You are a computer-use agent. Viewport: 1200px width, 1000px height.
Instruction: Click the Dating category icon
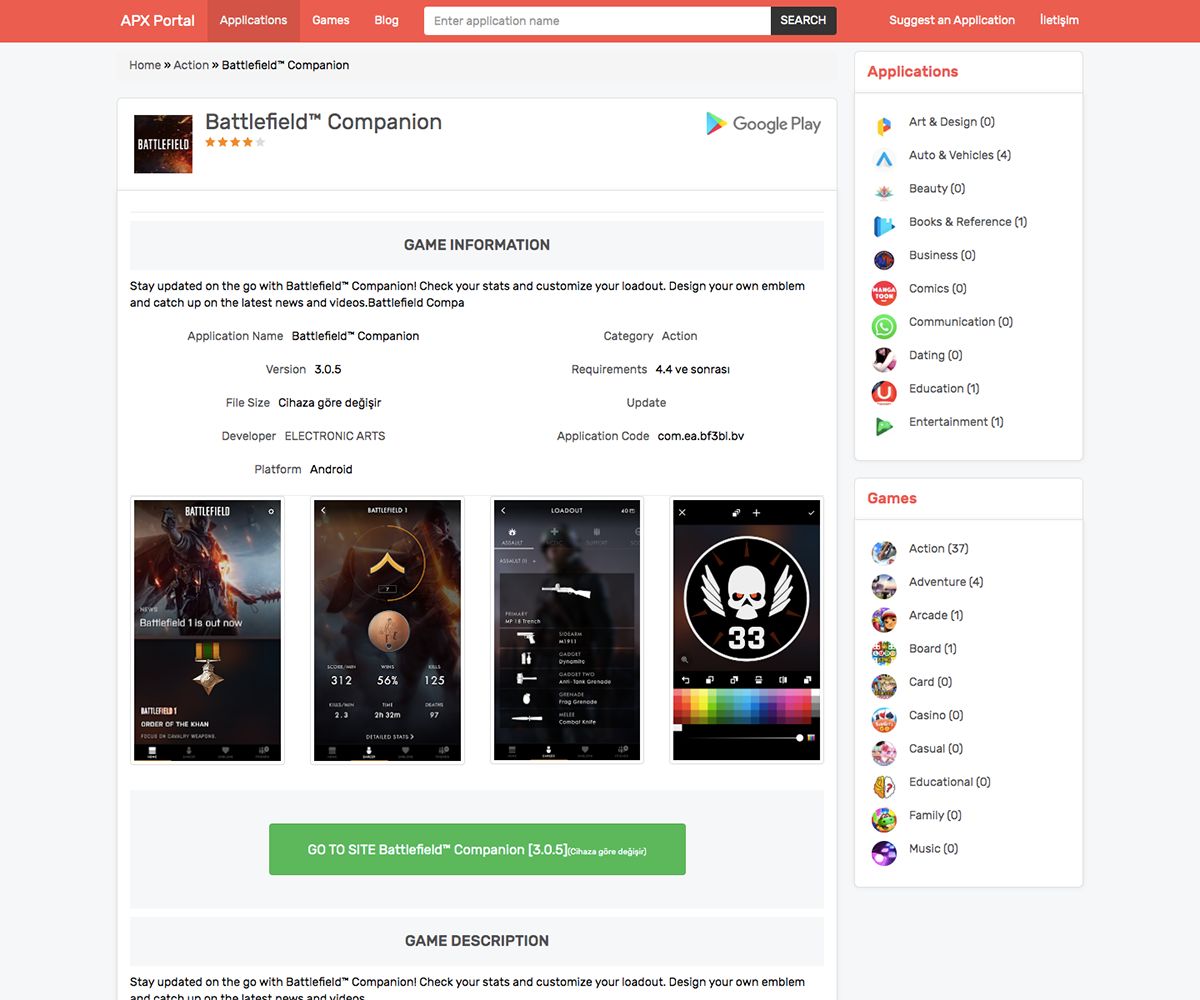click(884, 359)
